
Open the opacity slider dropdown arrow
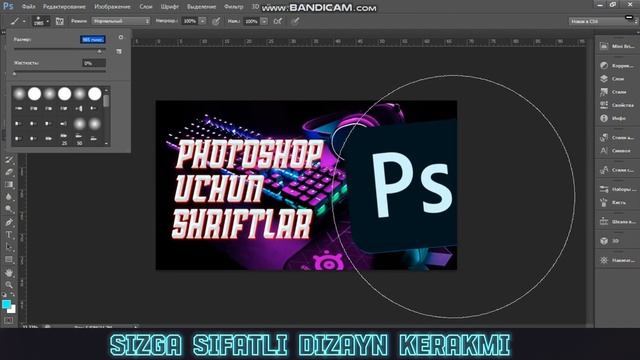coord(202,21)
